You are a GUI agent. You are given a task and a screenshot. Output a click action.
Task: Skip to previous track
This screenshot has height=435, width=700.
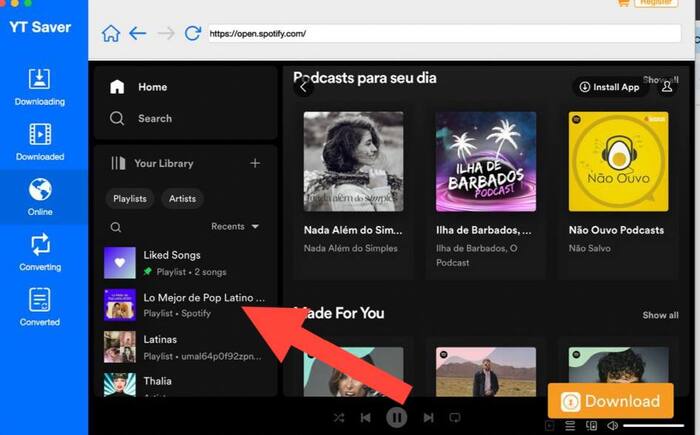[366, 418]
